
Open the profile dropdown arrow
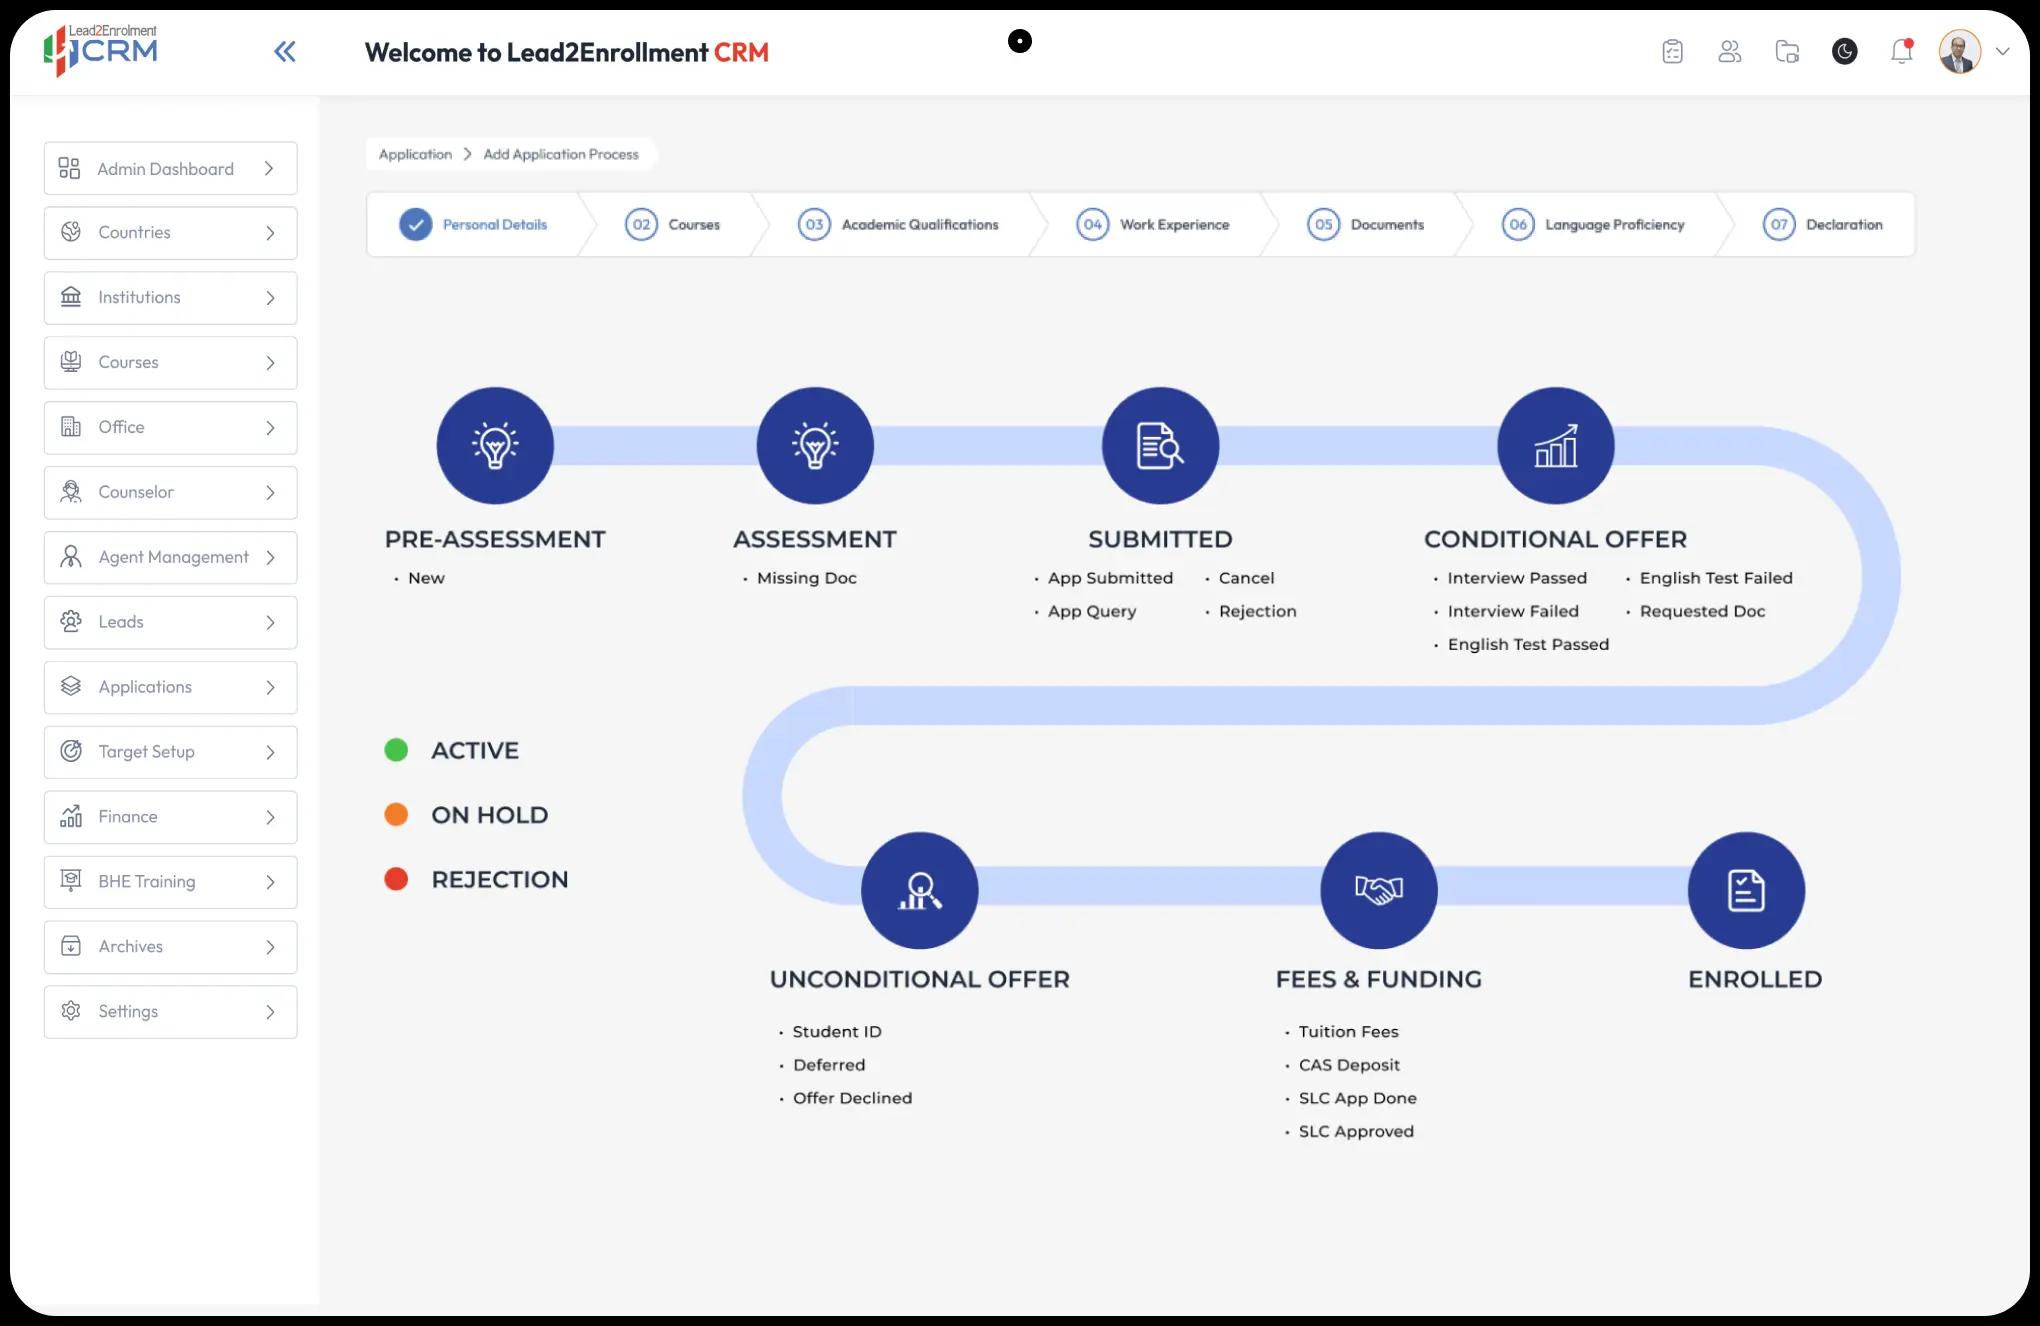[x=2002, y=52]
